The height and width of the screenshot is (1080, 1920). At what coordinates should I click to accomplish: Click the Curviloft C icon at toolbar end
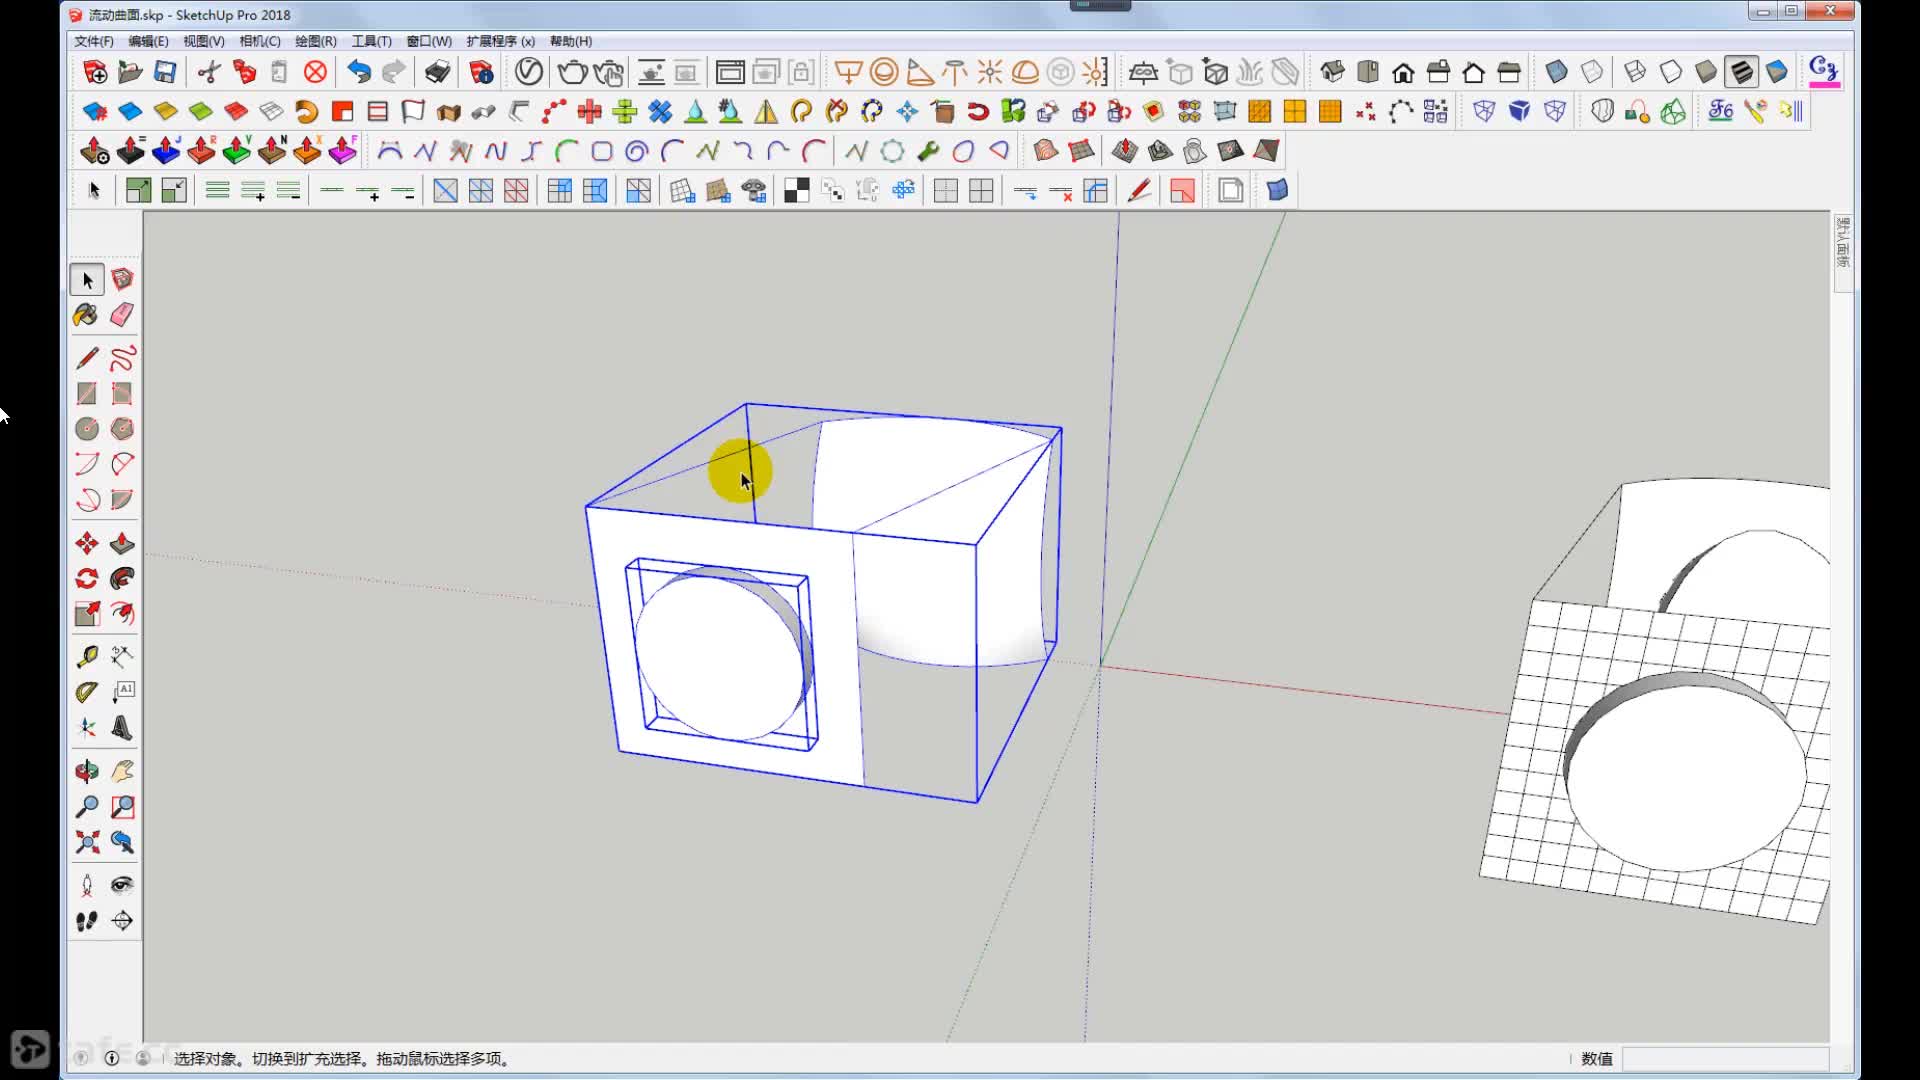coord(1823,71)
